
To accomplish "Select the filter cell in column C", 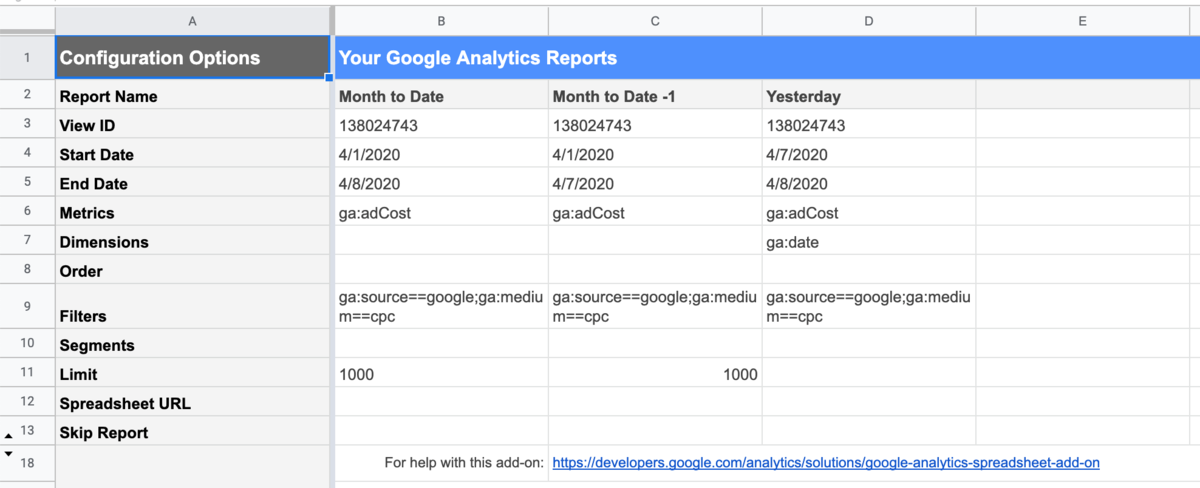I will (655, 306).
